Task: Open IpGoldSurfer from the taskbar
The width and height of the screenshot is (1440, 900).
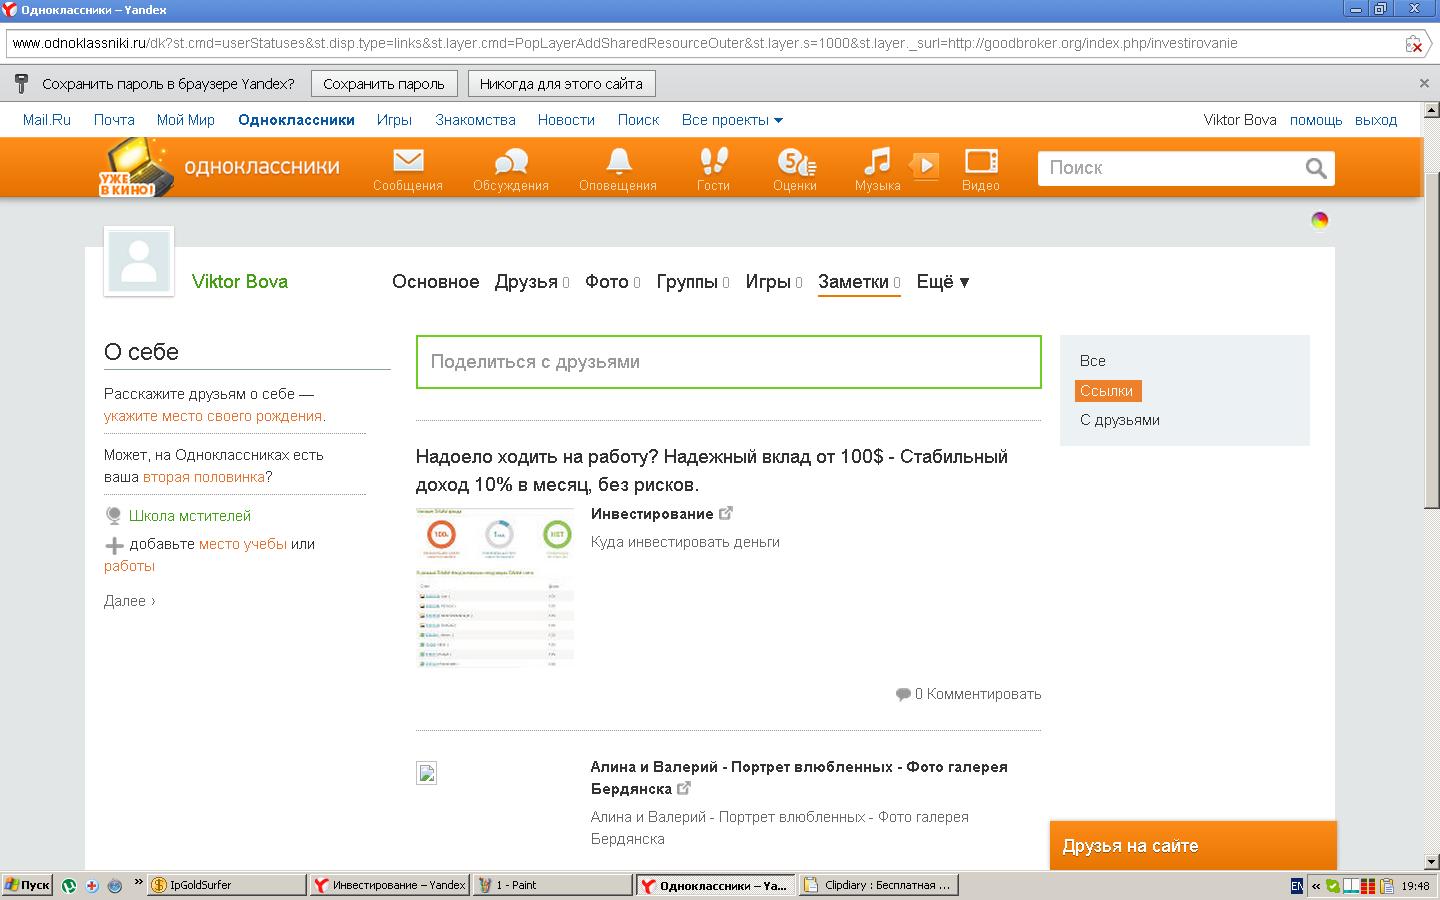Action: pyautogui.click(x=226, y=885)
